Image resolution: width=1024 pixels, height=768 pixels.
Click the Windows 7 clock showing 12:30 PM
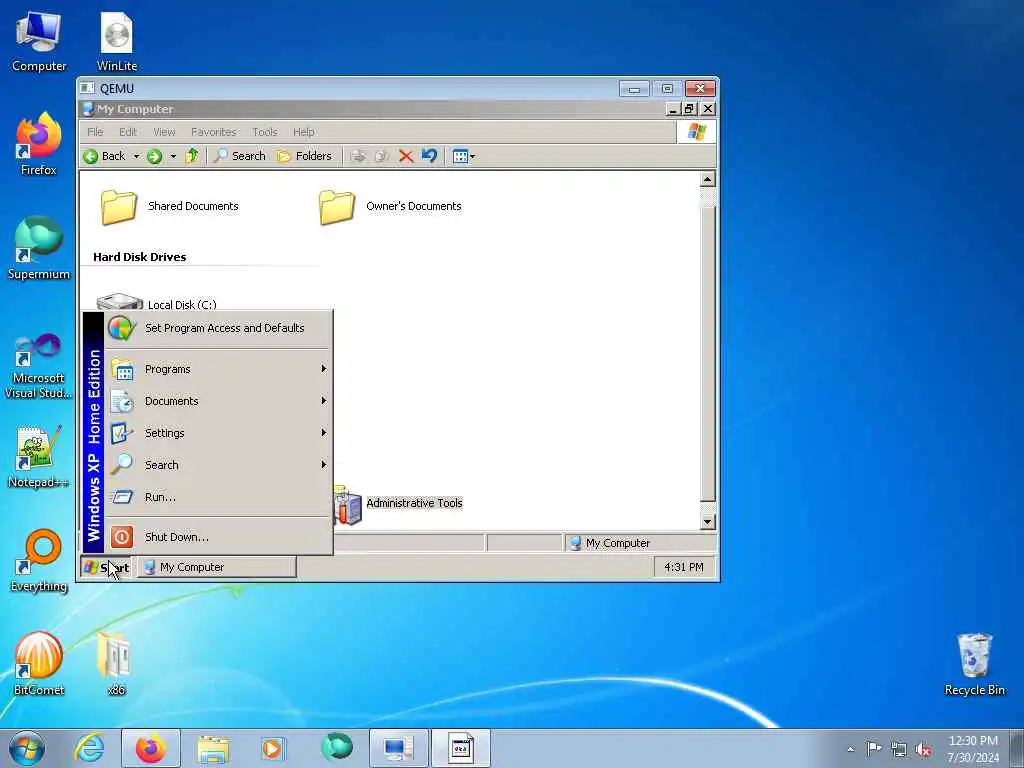point(973,749)
